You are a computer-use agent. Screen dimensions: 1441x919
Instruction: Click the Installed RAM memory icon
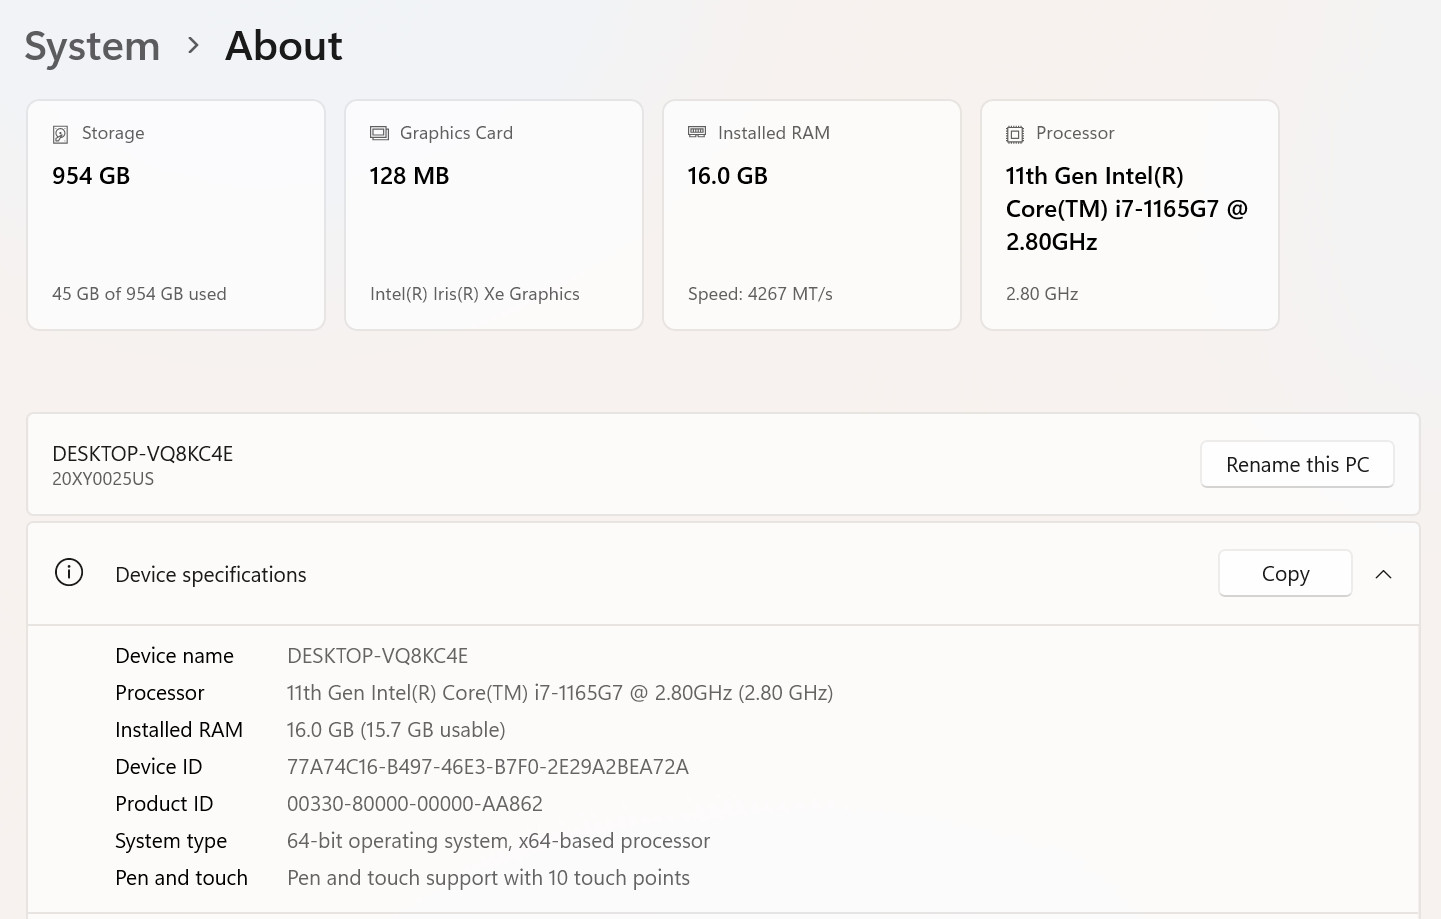click(697, 132)
